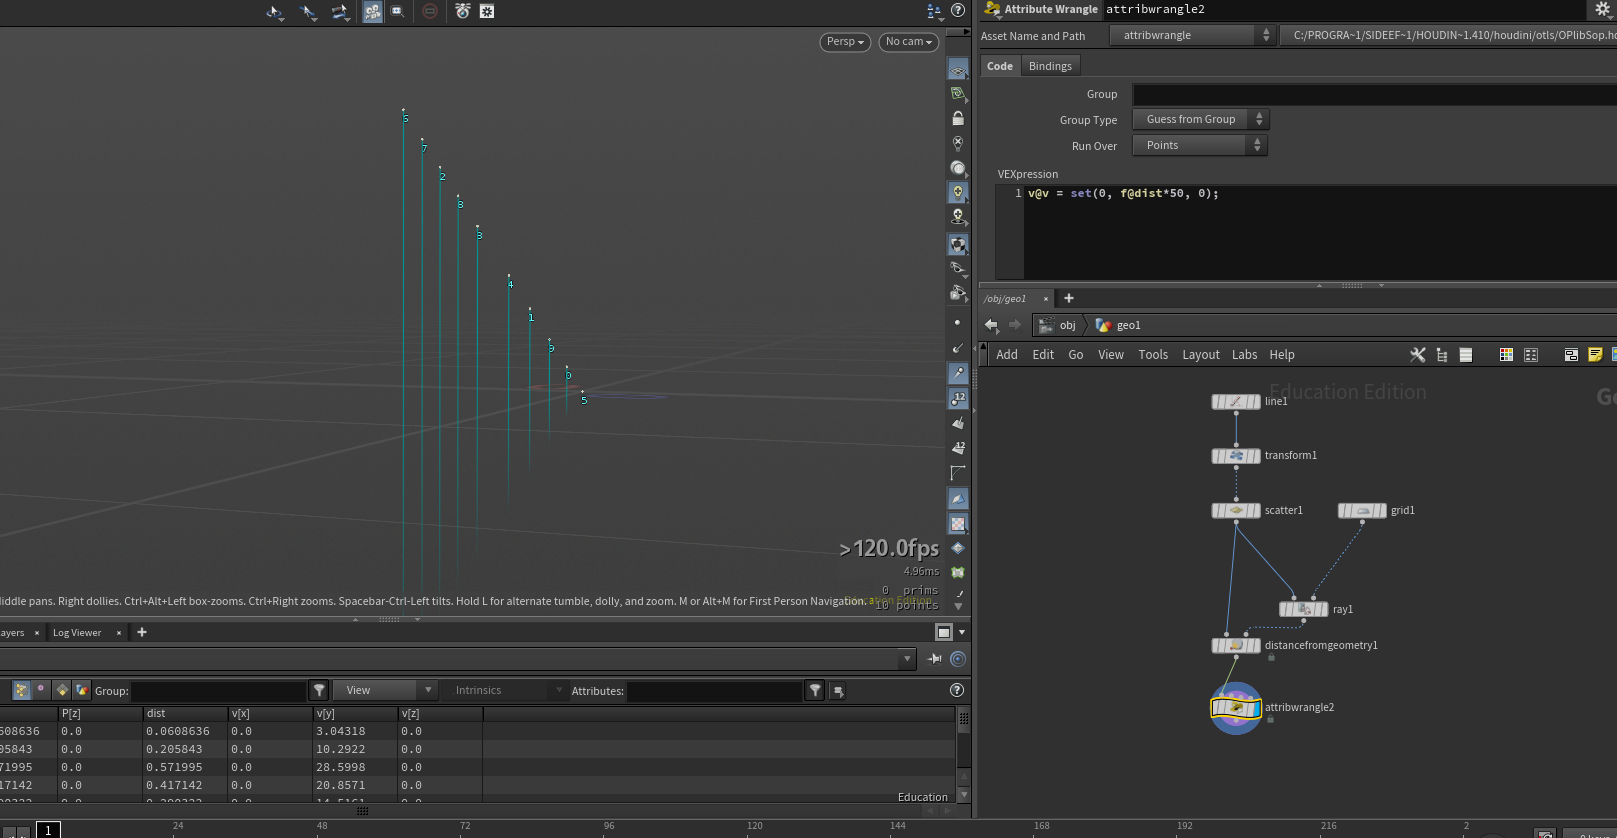1617x838 pixels.
Task: Open spreadsheet help question mark
Action: [957, 690]
